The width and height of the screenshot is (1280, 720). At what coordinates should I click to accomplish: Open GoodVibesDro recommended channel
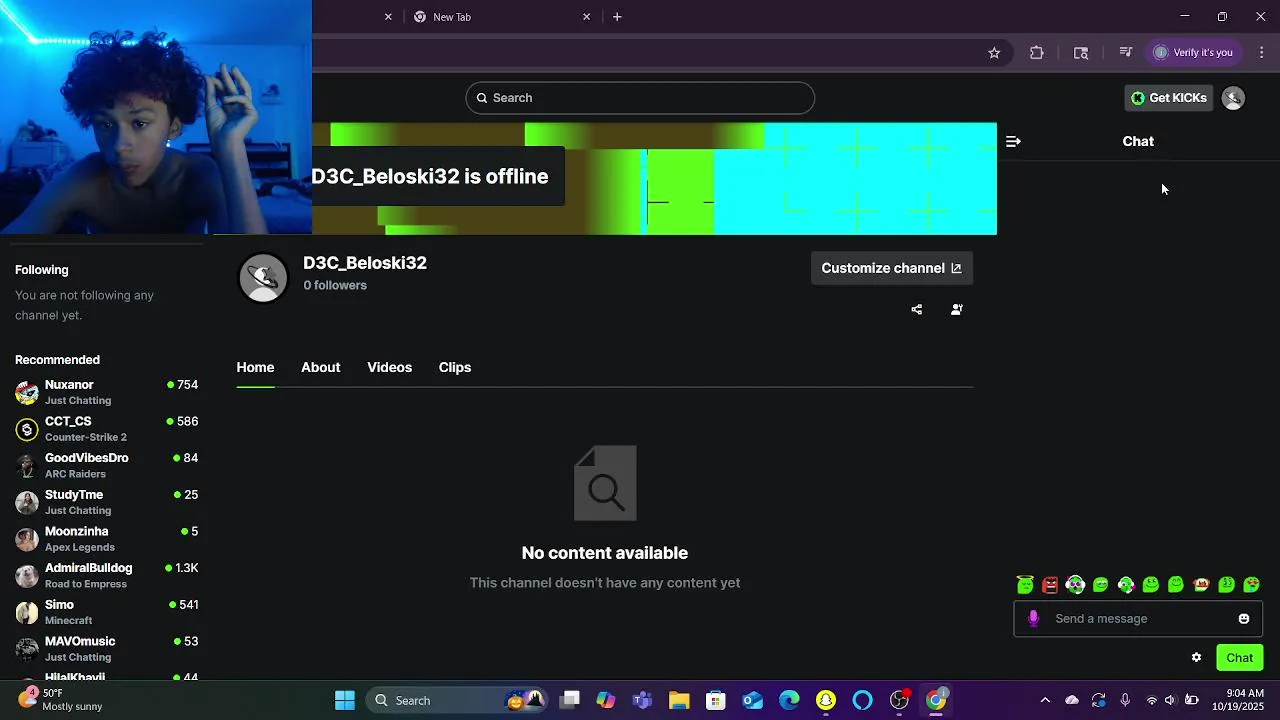pyautogui.click(x=106, y=466)
